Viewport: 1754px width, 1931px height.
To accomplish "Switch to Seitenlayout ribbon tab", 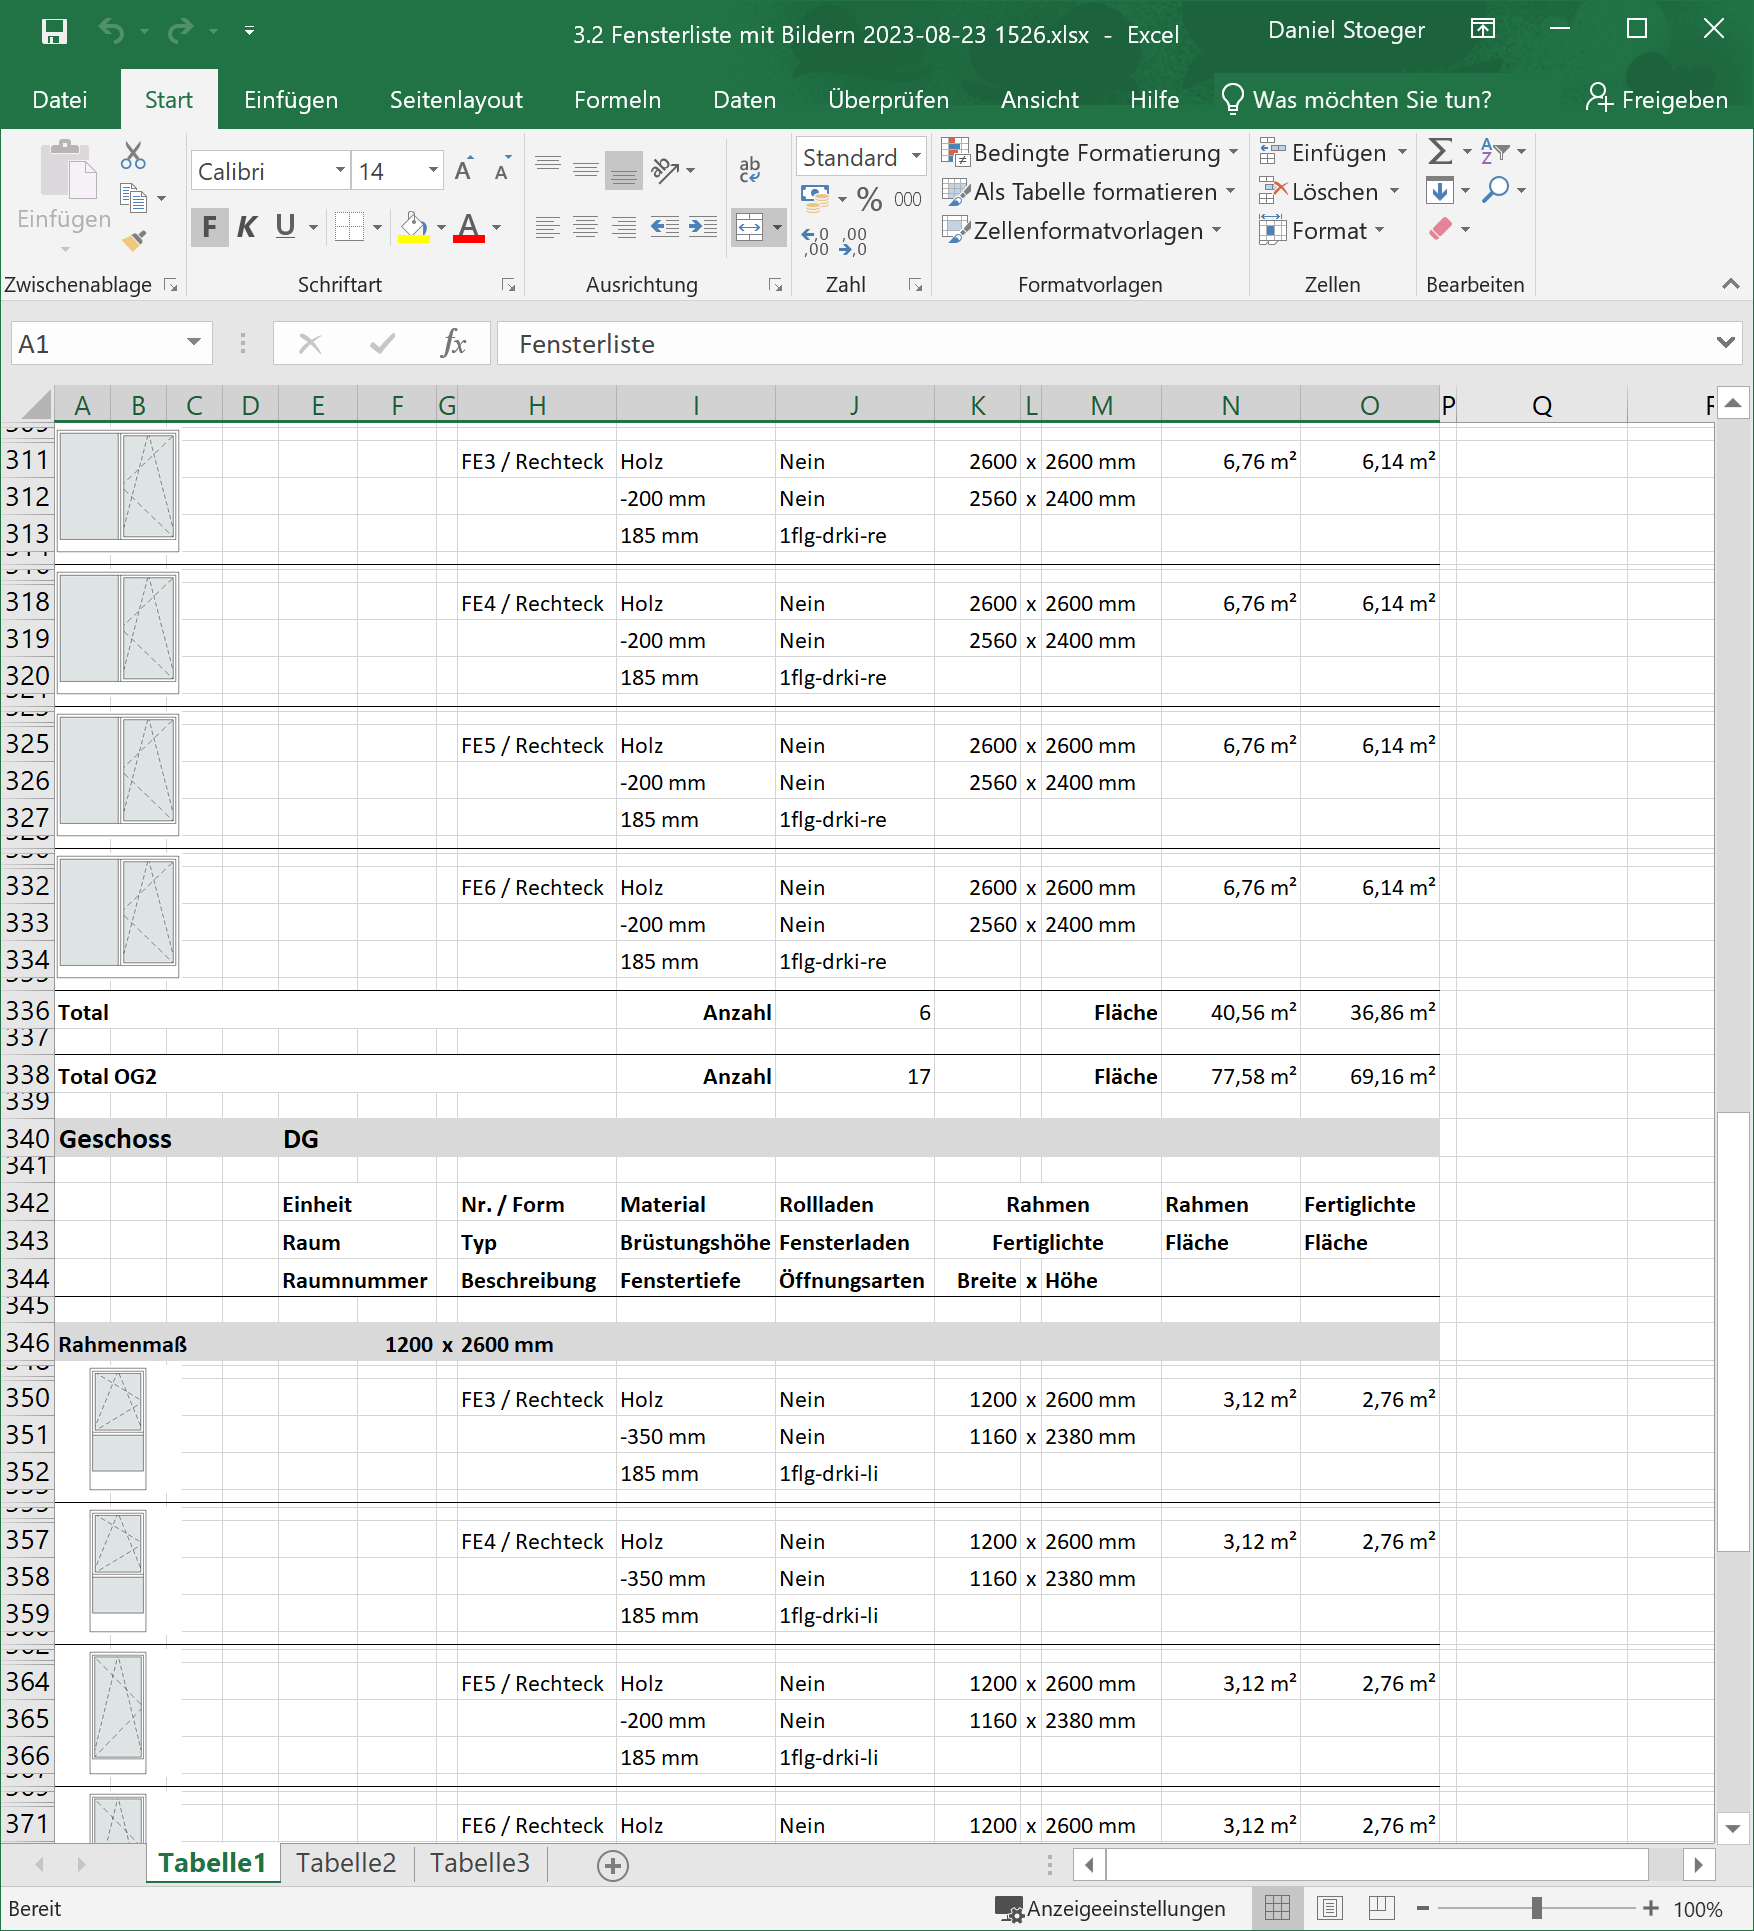I will coord(456,100).
